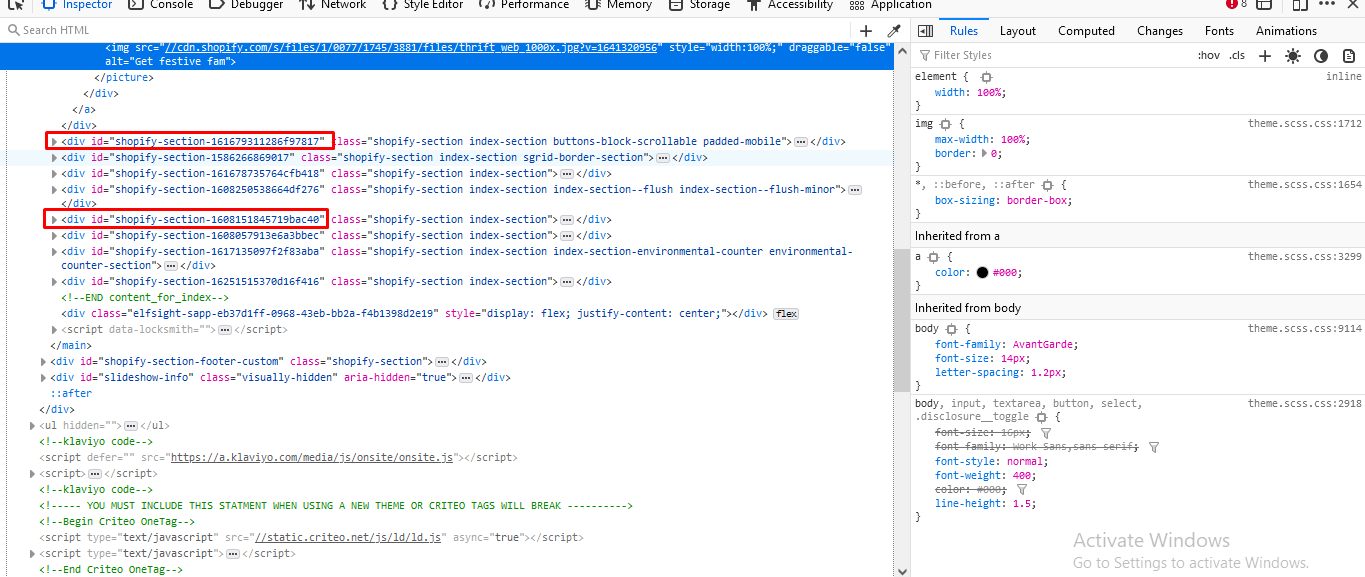Open the theme.scss.css:1712 source link
Screen dimensions: 1365x577
tap(1304, 124)
